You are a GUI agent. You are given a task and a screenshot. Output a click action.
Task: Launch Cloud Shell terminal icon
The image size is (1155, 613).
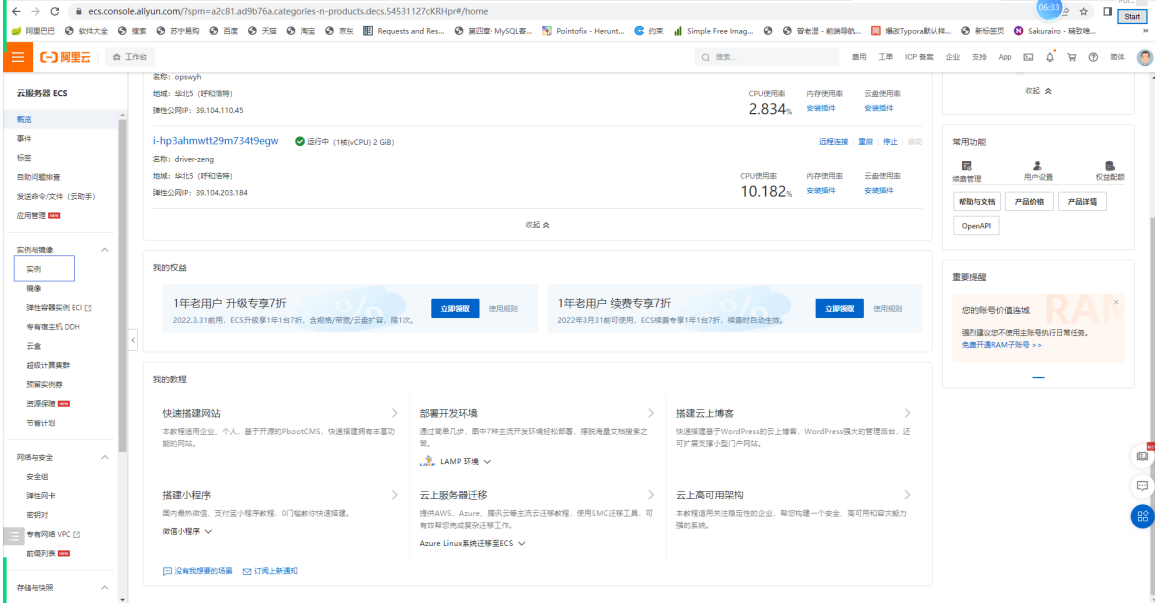[x=1028, y=57]
